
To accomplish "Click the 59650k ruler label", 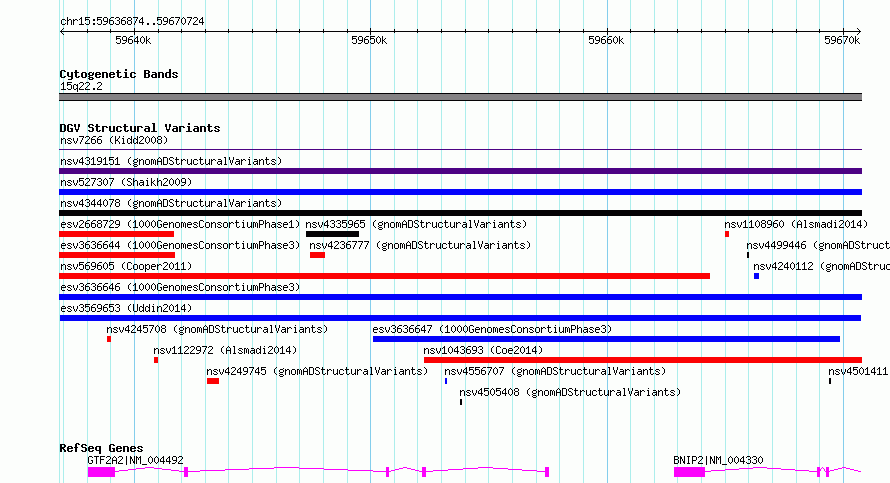I will pyautogui.click(x=369, y=40).
